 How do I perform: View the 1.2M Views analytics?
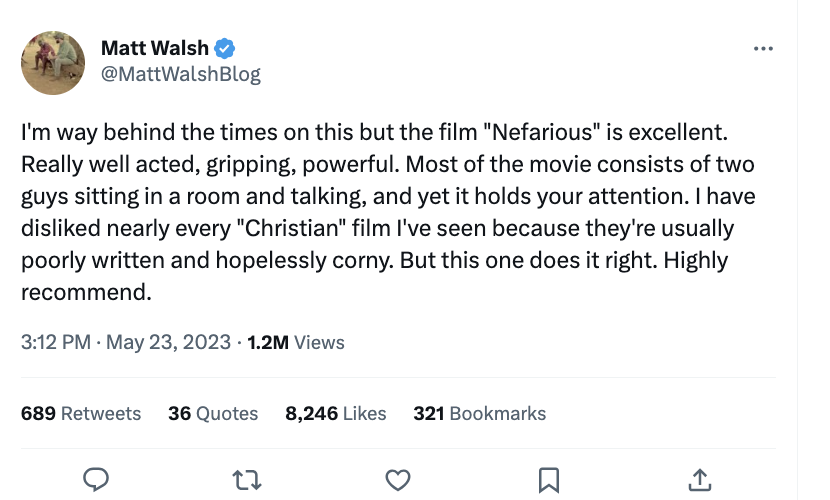296,342
